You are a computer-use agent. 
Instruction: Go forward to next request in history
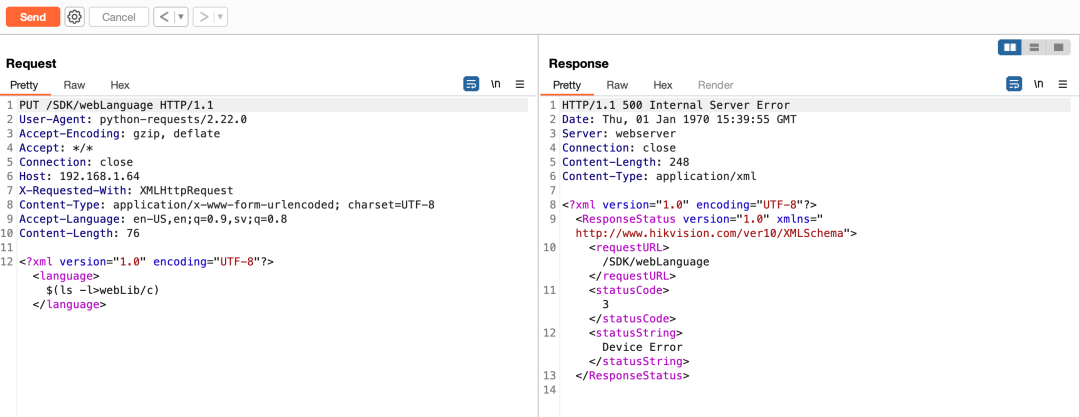tap(204, 17)
